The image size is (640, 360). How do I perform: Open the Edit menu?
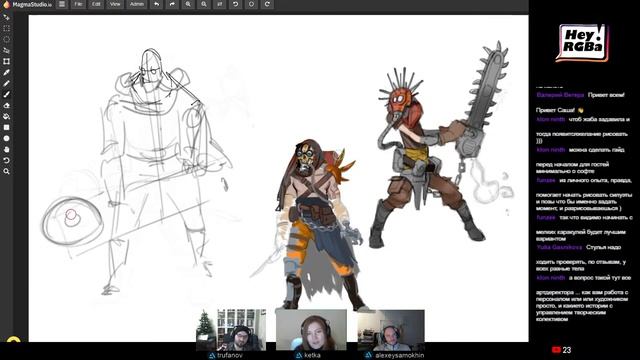point(96,4)
